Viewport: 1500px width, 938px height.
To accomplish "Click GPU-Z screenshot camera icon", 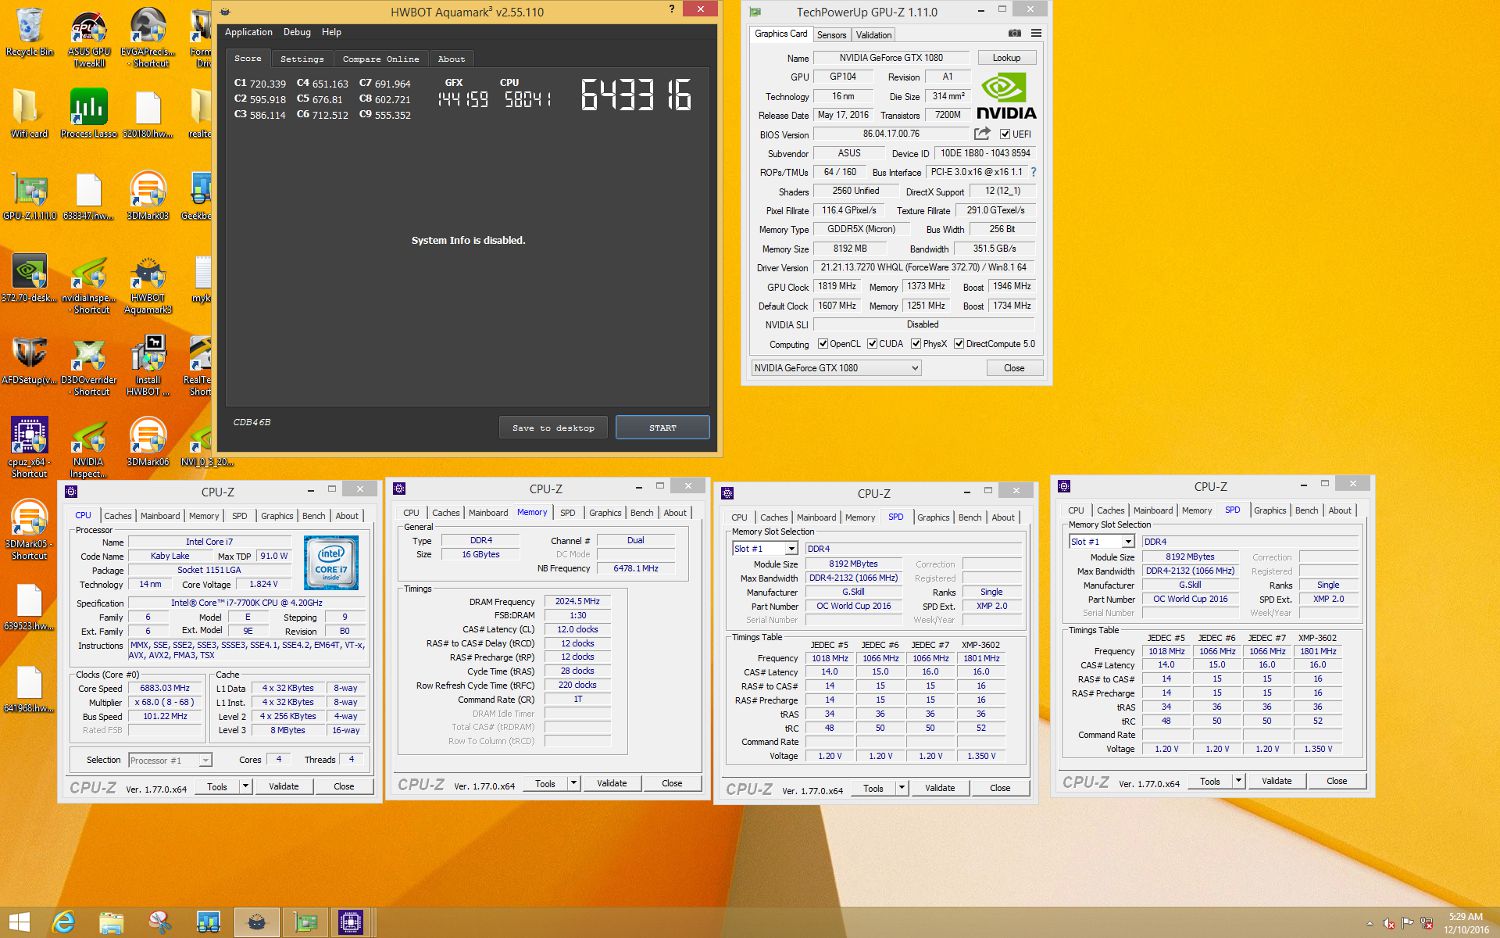I will (x=1015, y=34).
